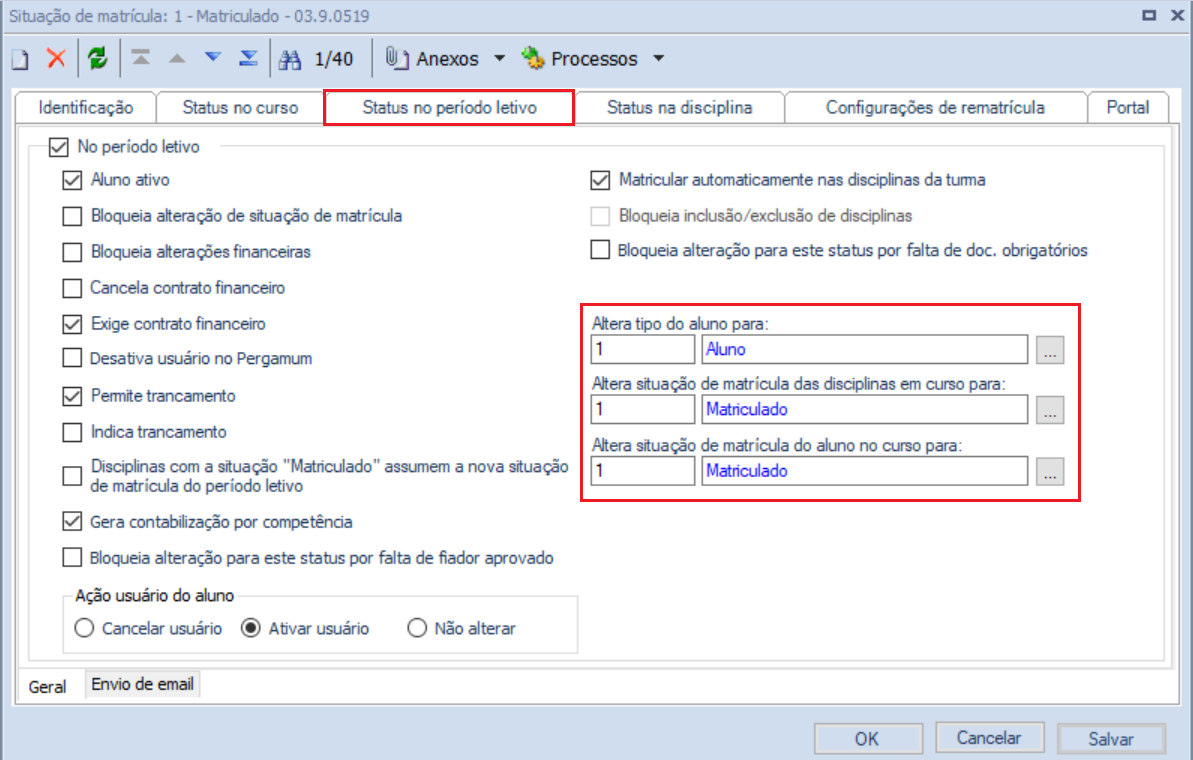
Task: Maximize the dialog window
Action: point(1149,15)
